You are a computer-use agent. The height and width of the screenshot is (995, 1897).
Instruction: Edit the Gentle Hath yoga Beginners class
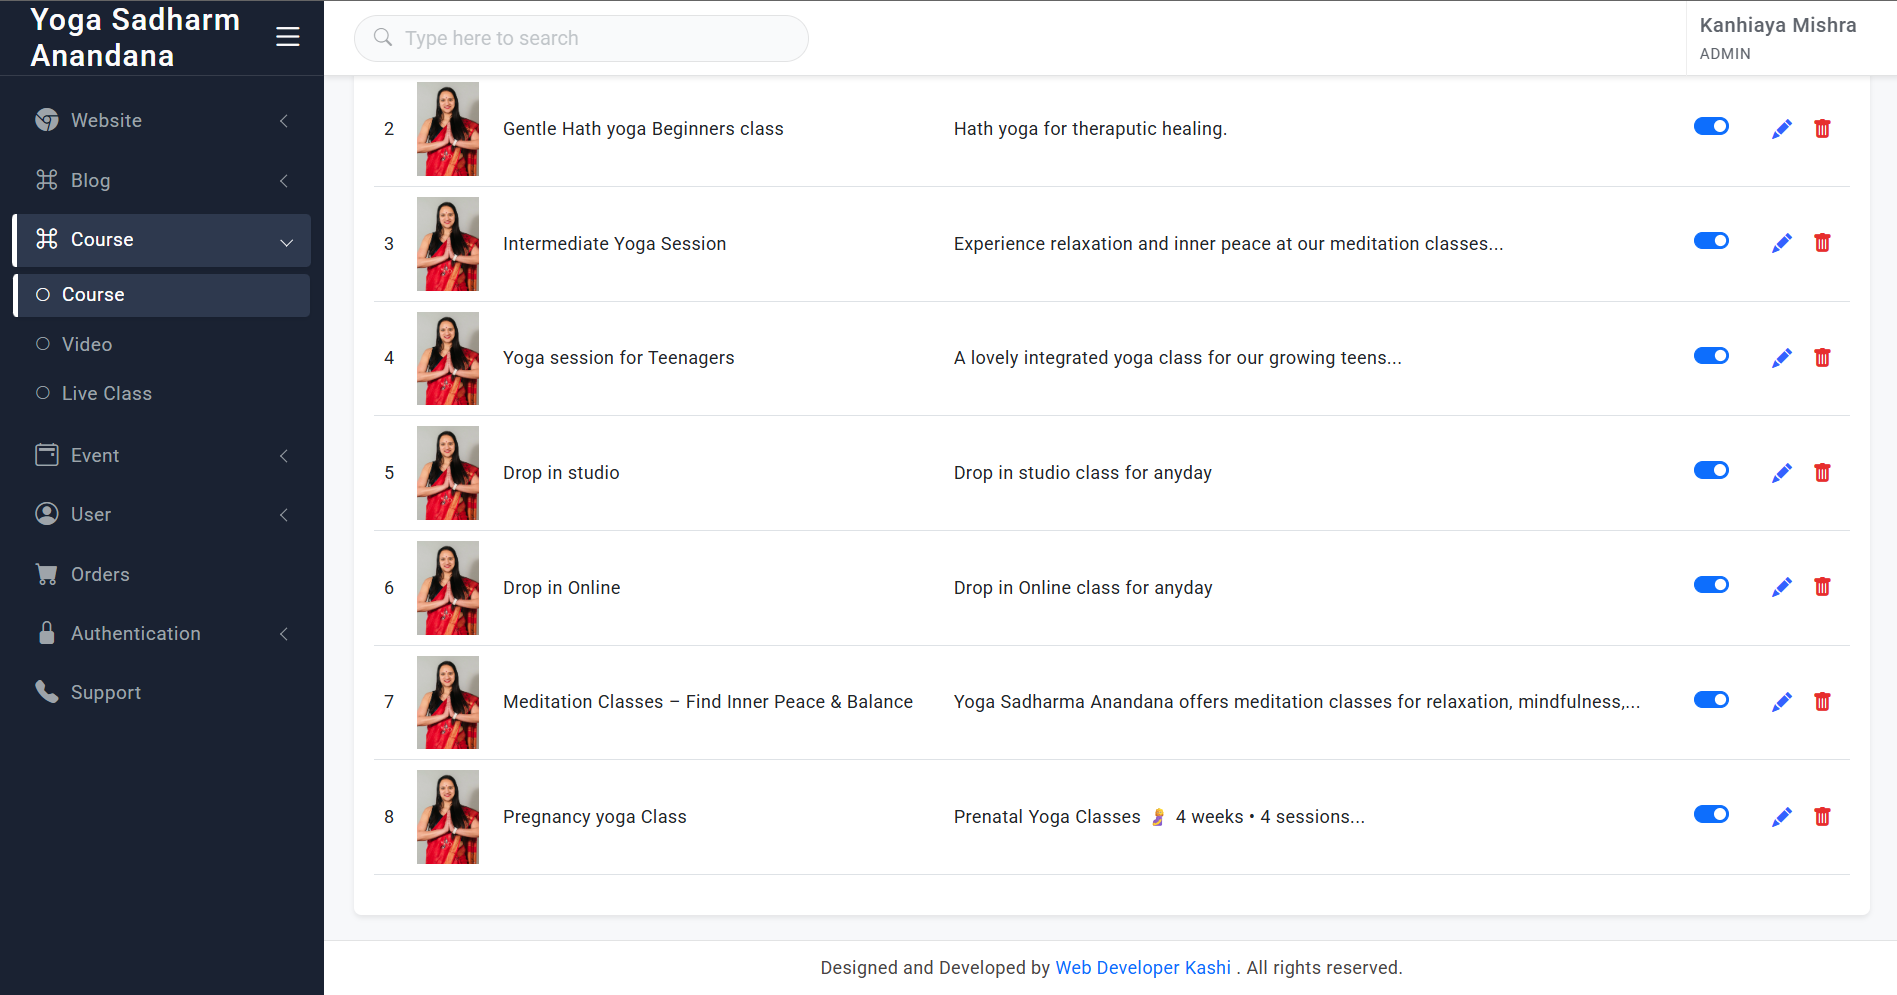pyautogui.click(x=1781, y=129)
